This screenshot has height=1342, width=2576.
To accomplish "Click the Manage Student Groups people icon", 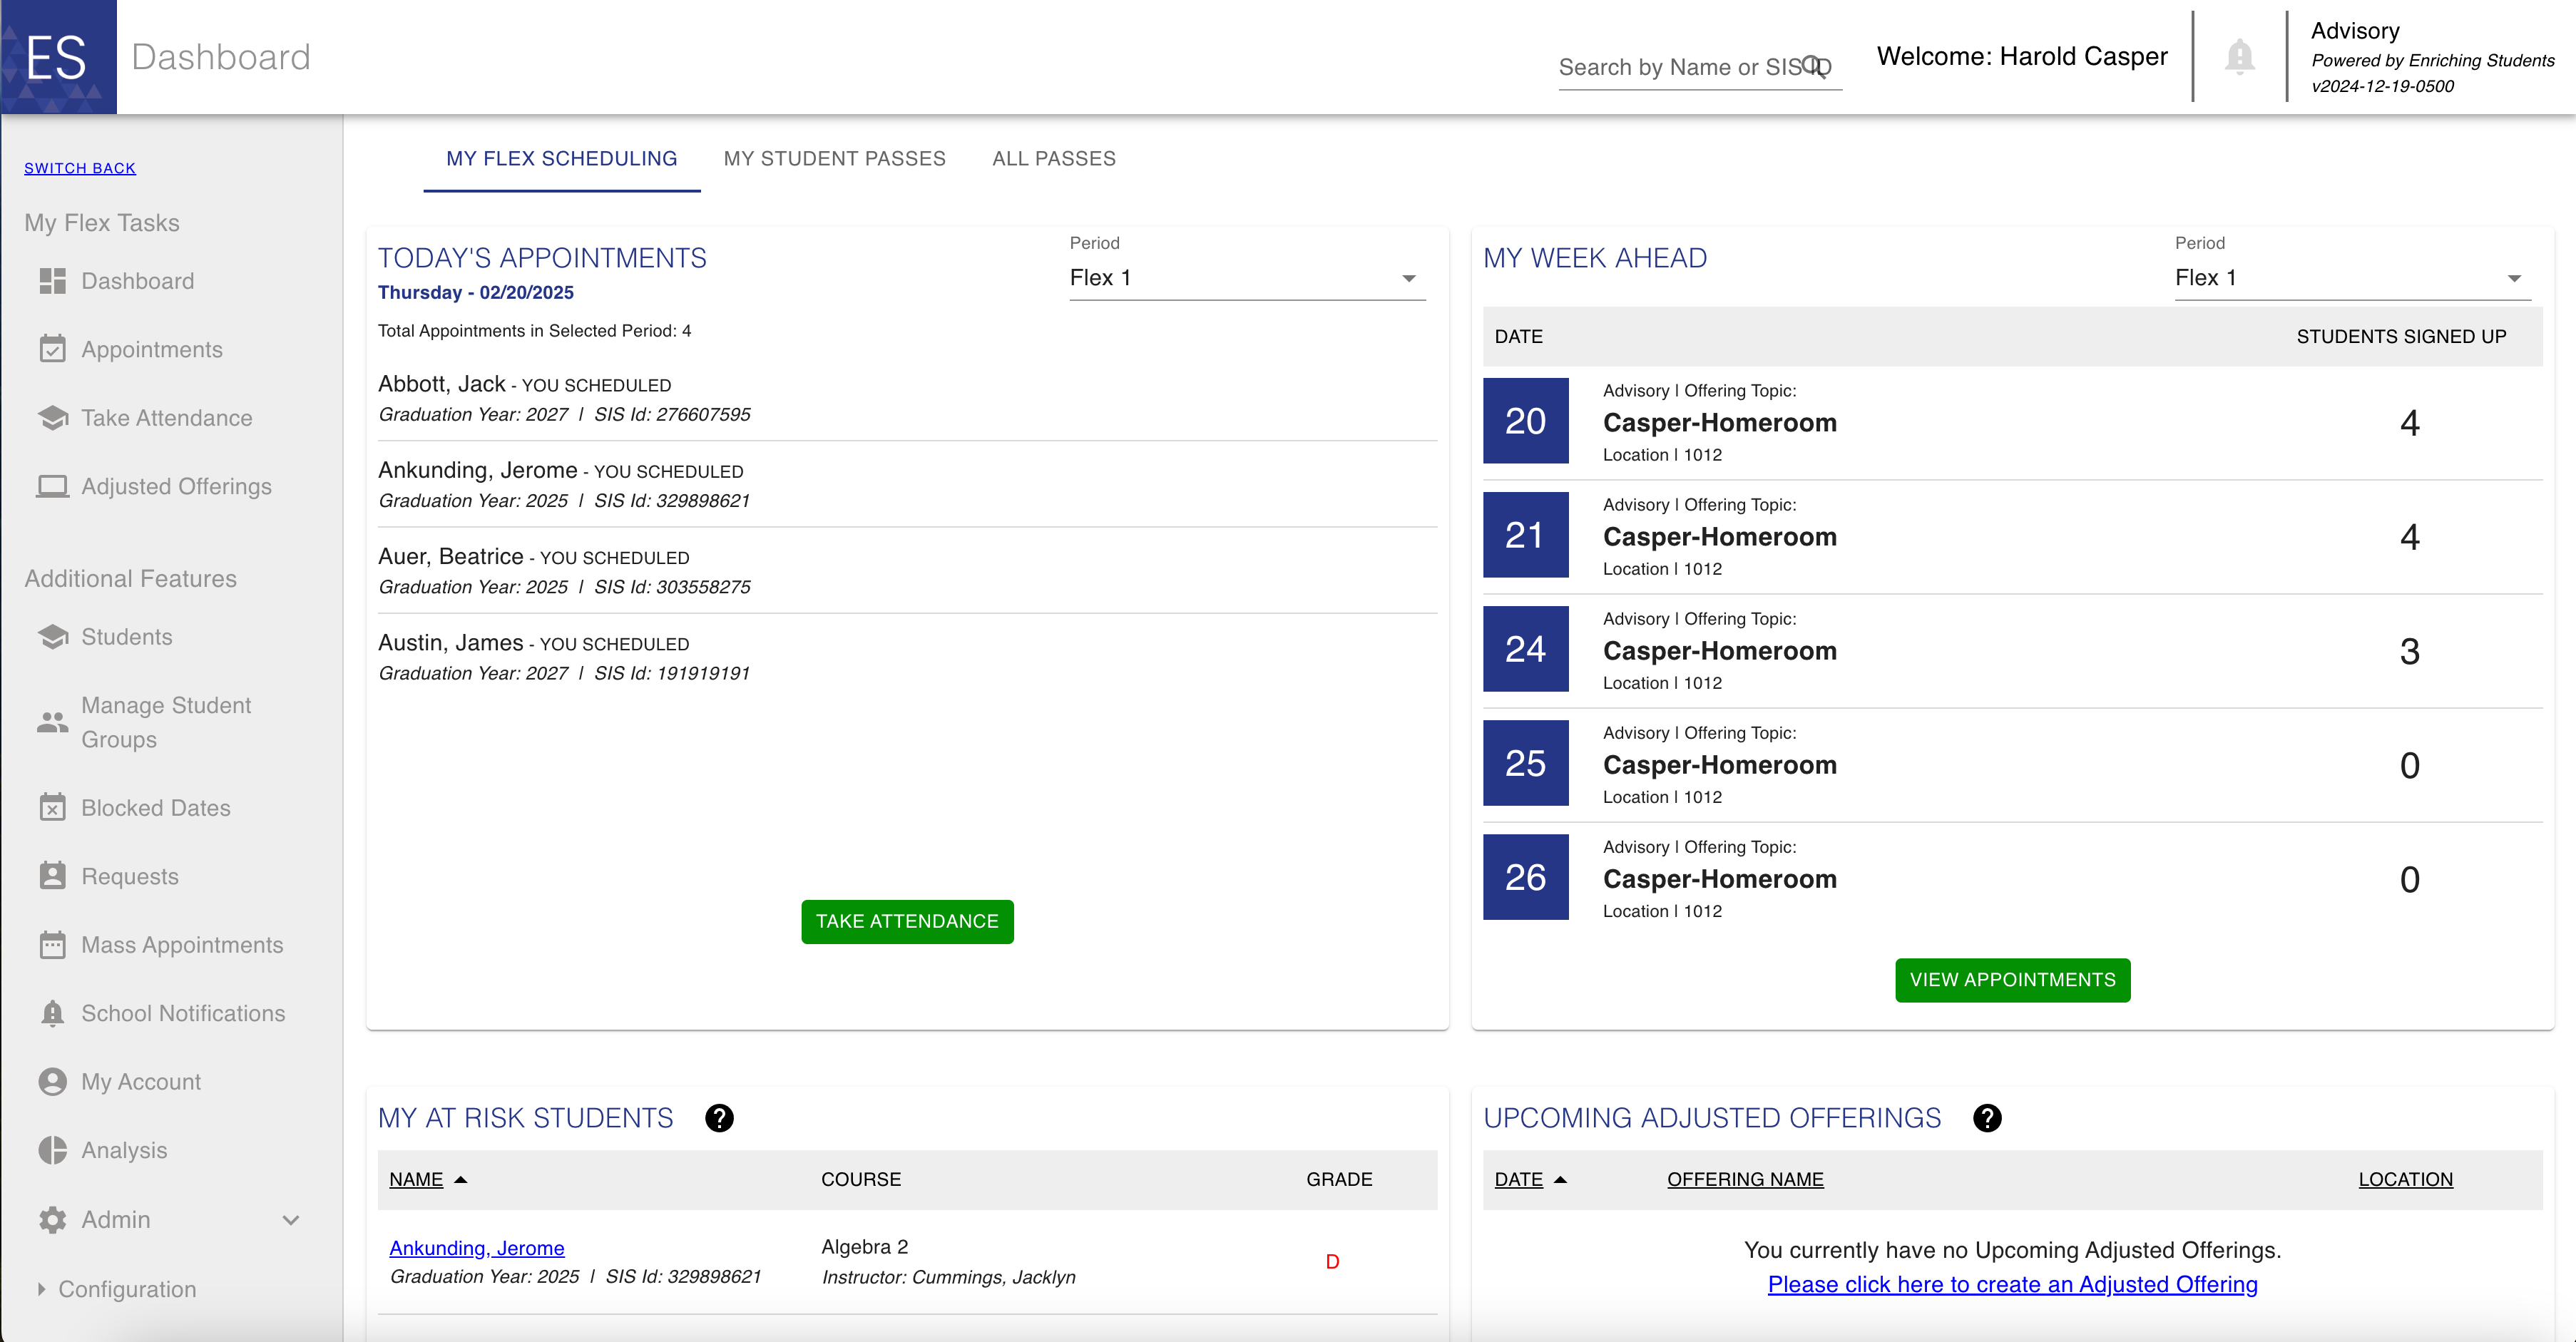I will click(52, 722).
